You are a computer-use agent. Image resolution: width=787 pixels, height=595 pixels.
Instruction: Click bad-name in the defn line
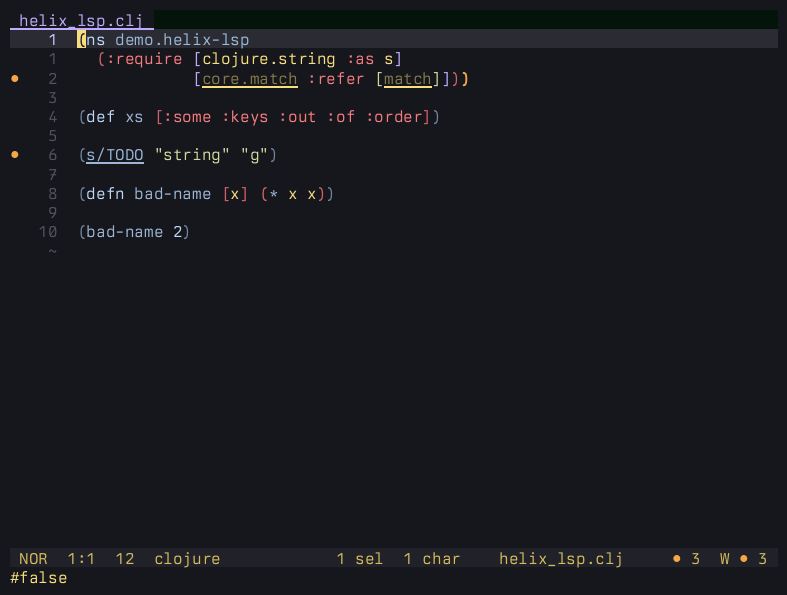coord(173,194)
